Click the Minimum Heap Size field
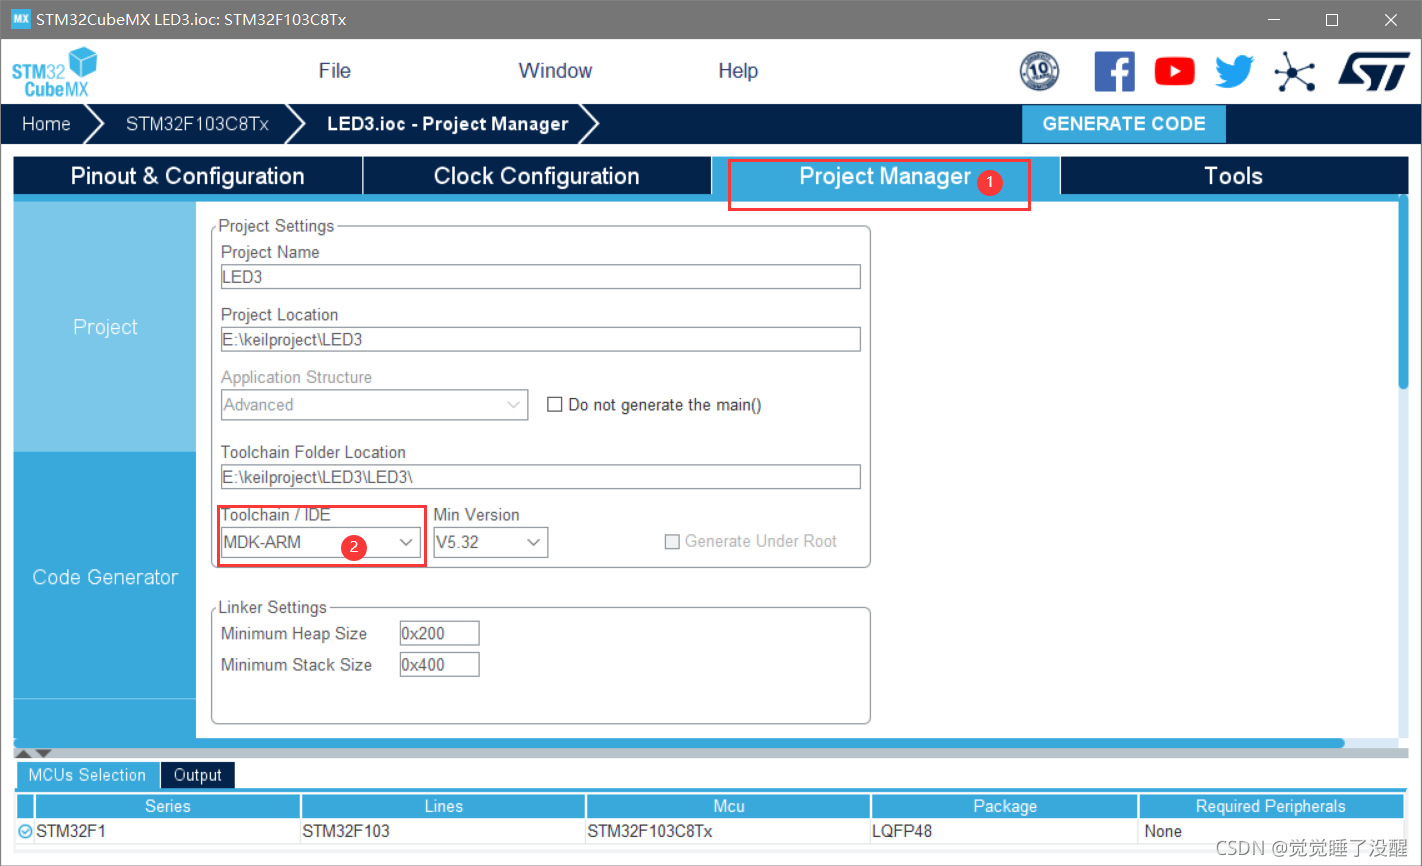 [439, 633]
